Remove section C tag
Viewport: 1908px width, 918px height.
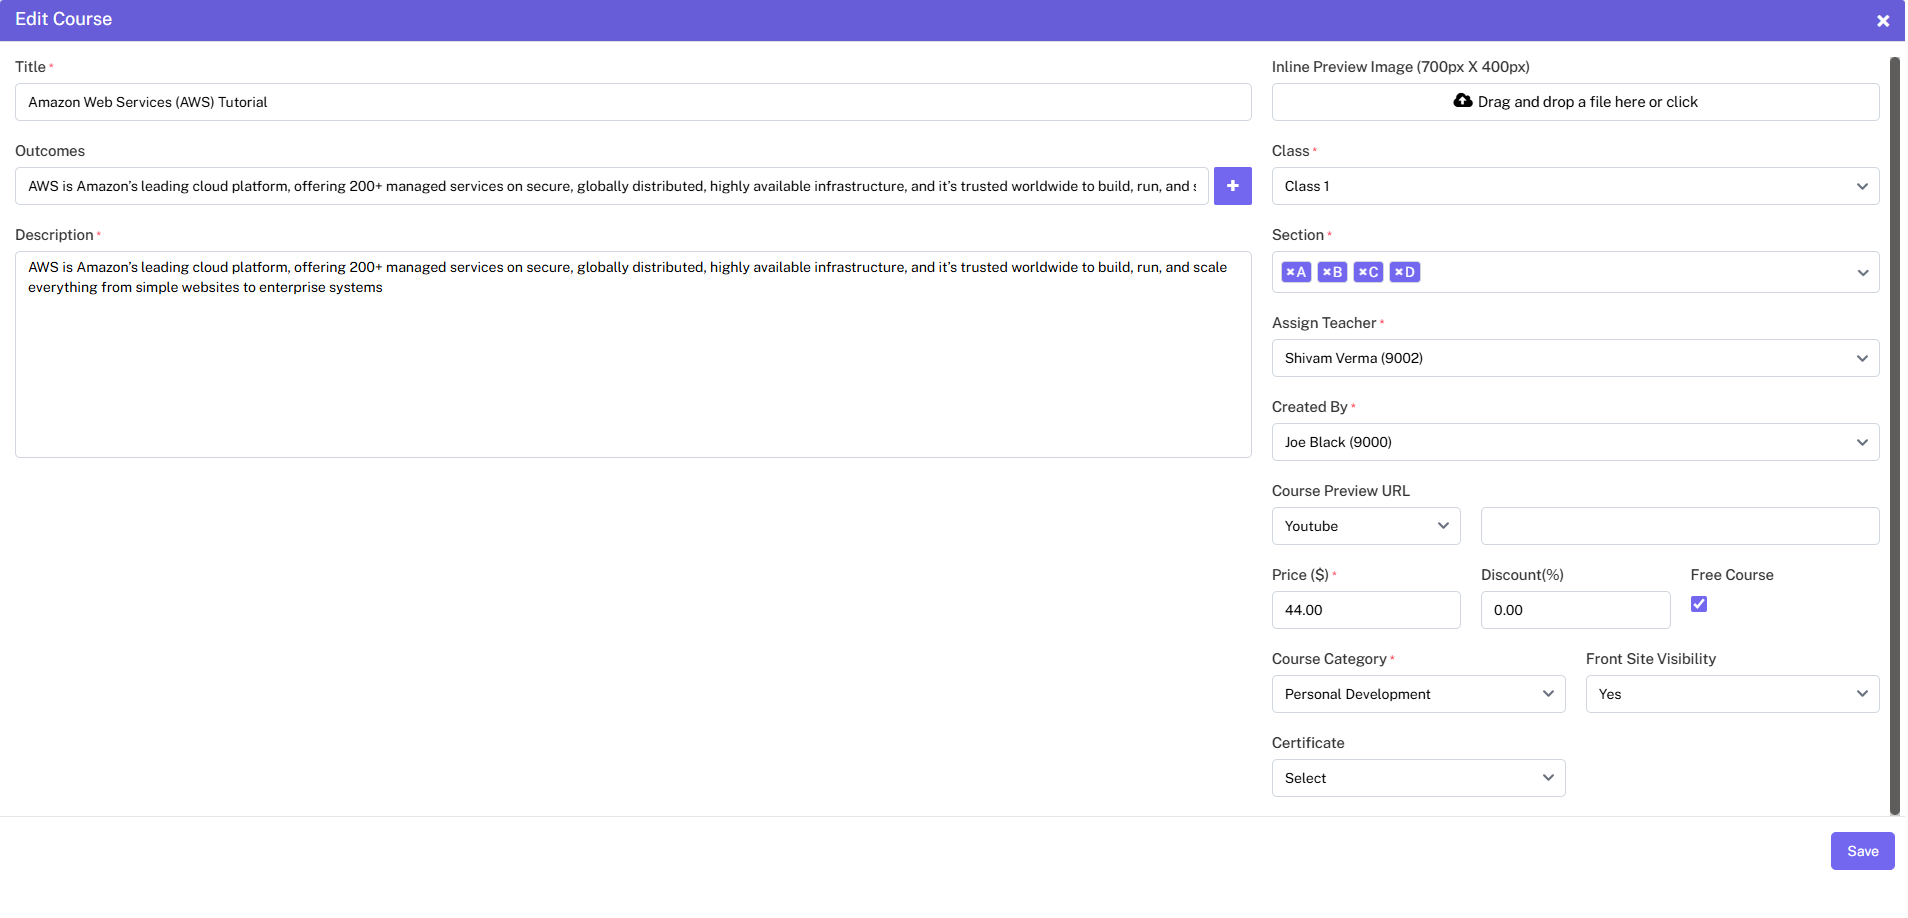tap(1362, 272)
